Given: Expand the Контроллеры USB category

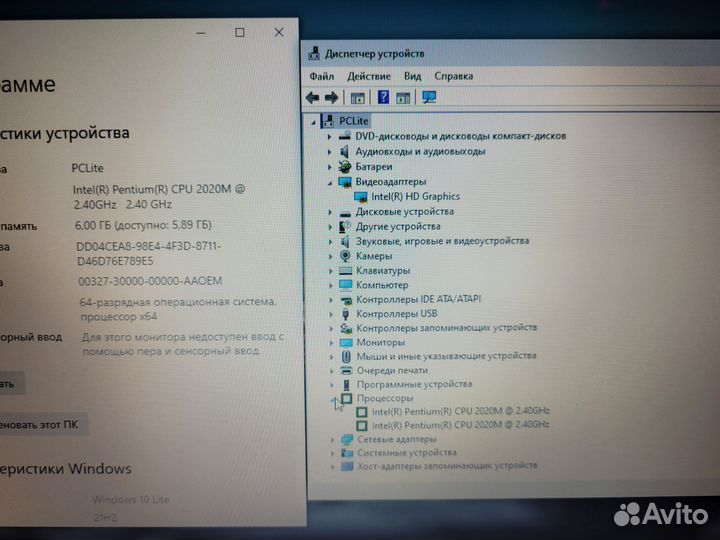Looking at the screenshot, I should tap(331, 315).
